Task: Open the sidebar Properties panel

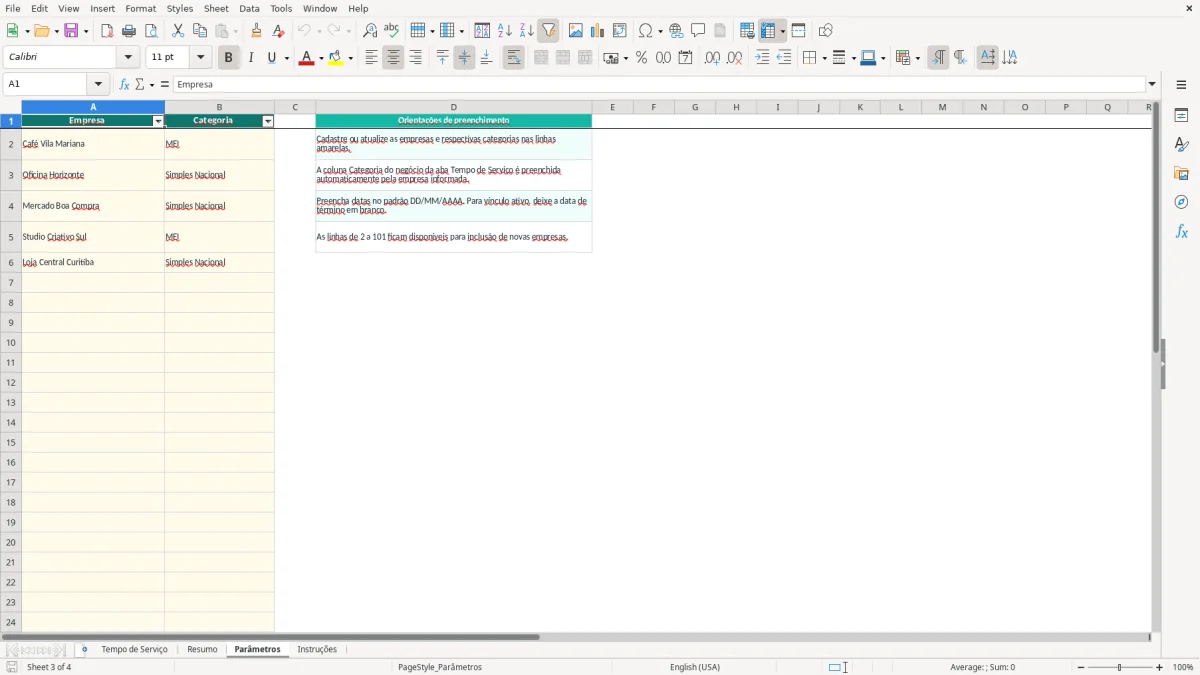Action: click(1181, 116)
